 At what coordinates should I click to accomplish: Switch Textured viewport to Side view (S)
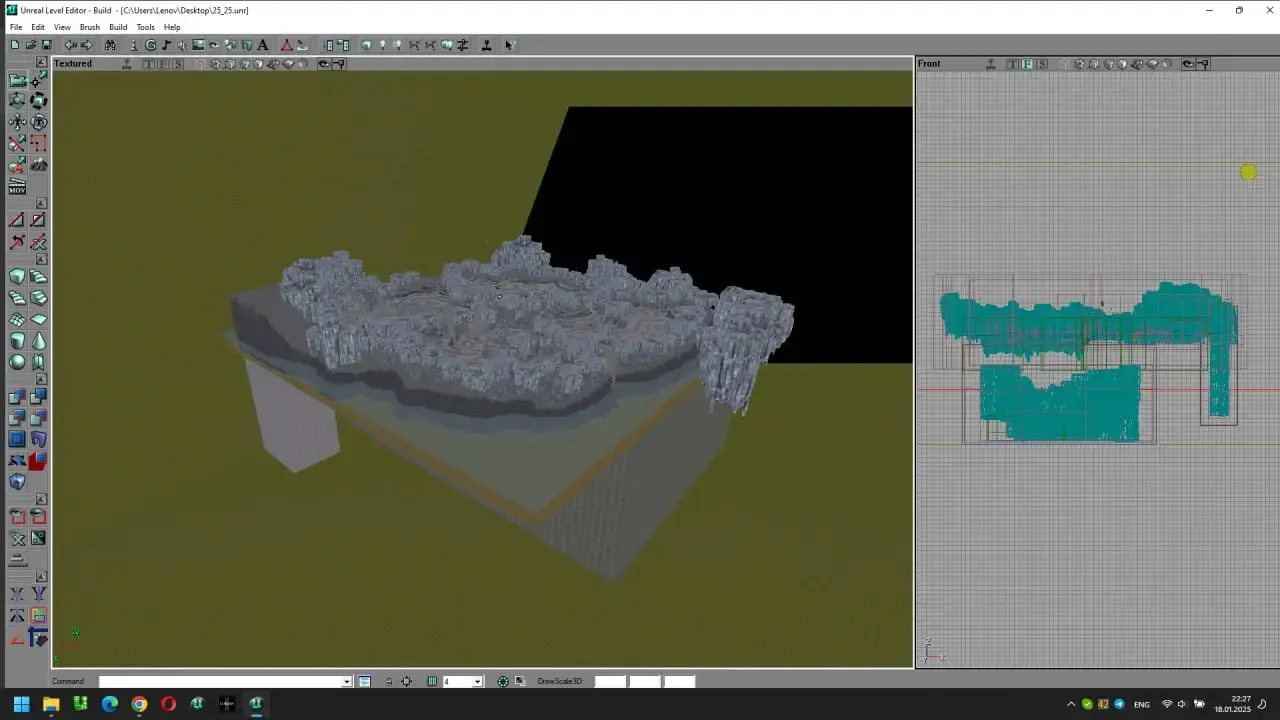178,64
